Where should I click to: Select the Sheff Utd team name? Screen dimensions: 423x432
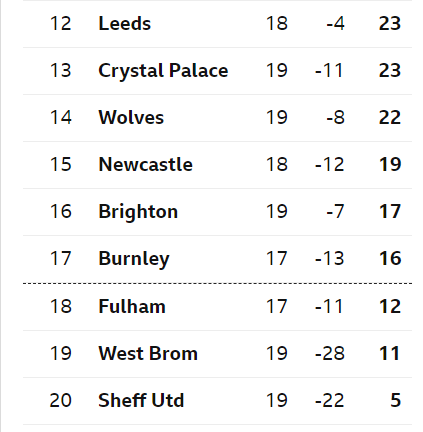click(x=141, y=401)
